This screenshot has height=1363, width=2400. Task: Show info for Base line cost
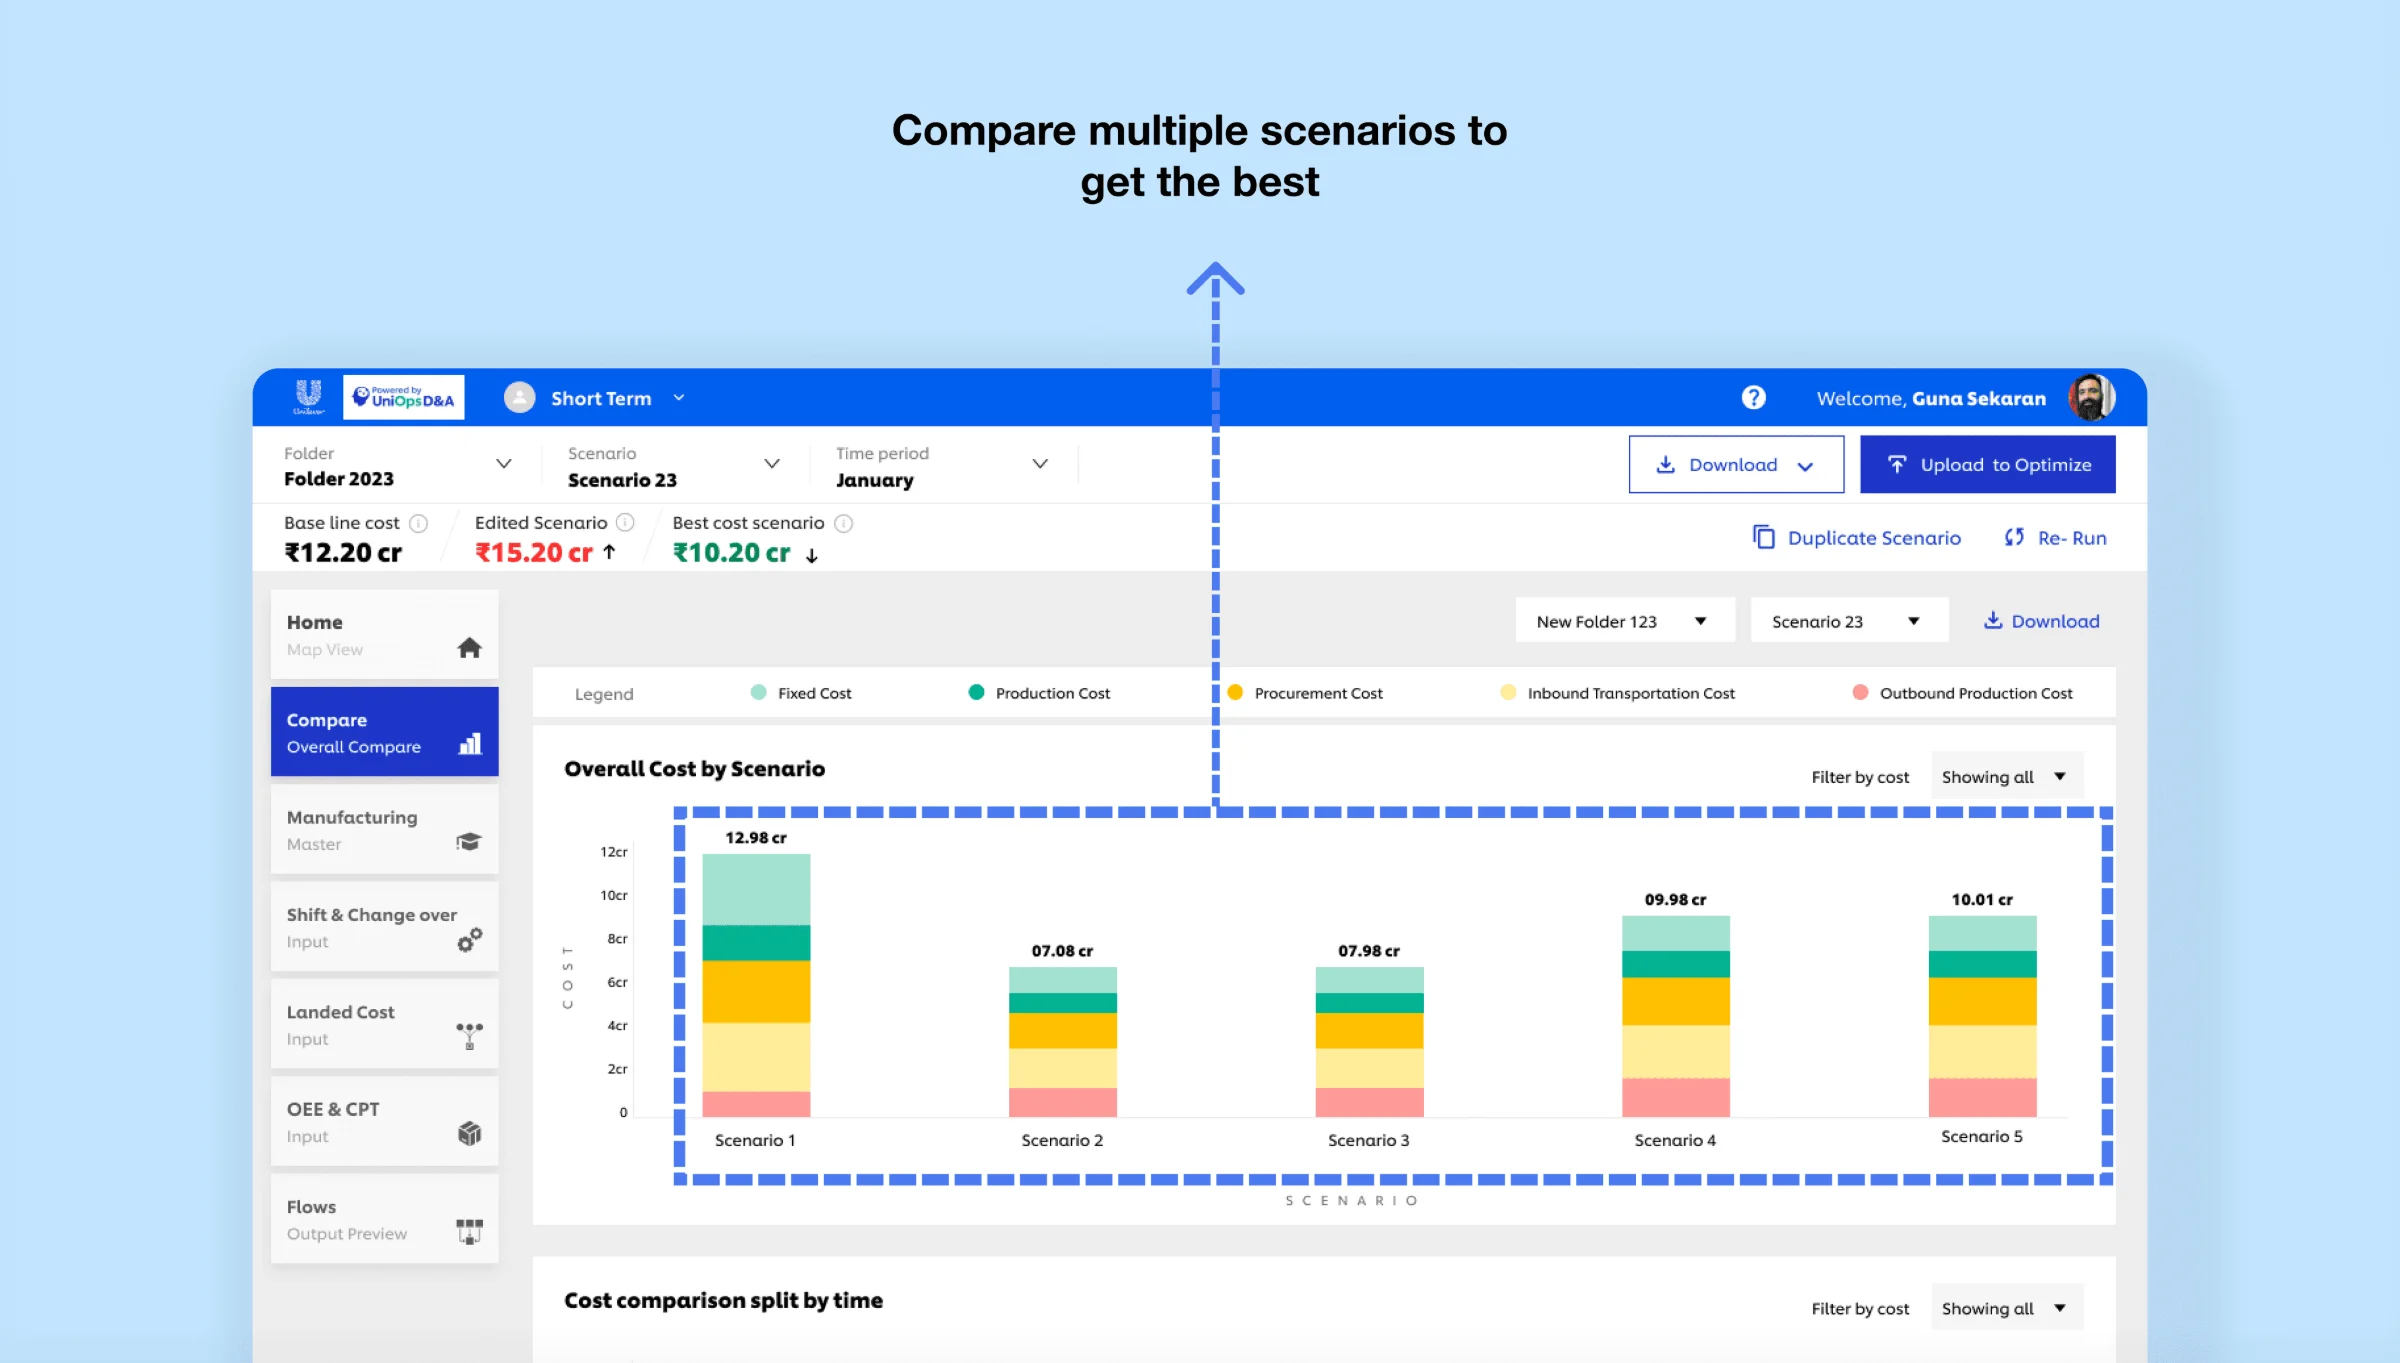pos(419,523)
